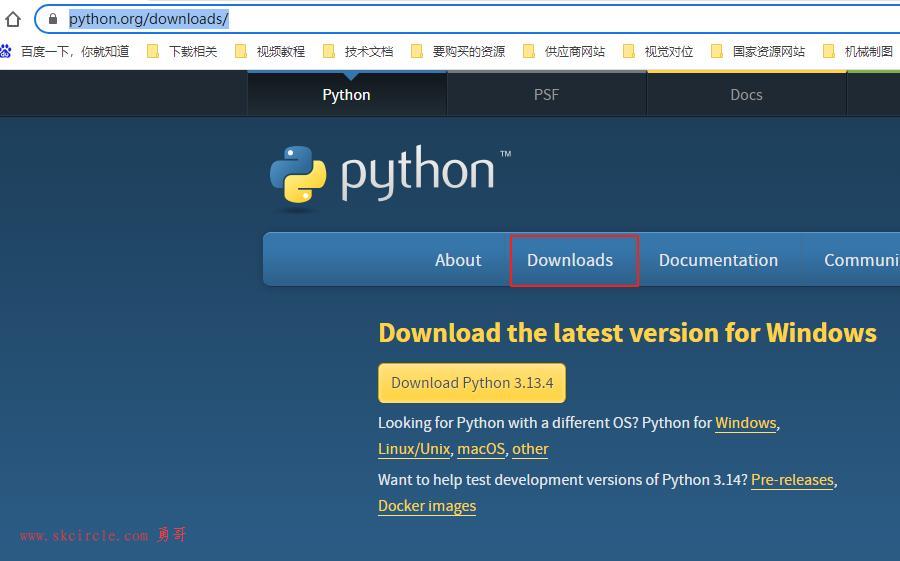Open the About menu item
900x561 pixels.
pos(458,260)
